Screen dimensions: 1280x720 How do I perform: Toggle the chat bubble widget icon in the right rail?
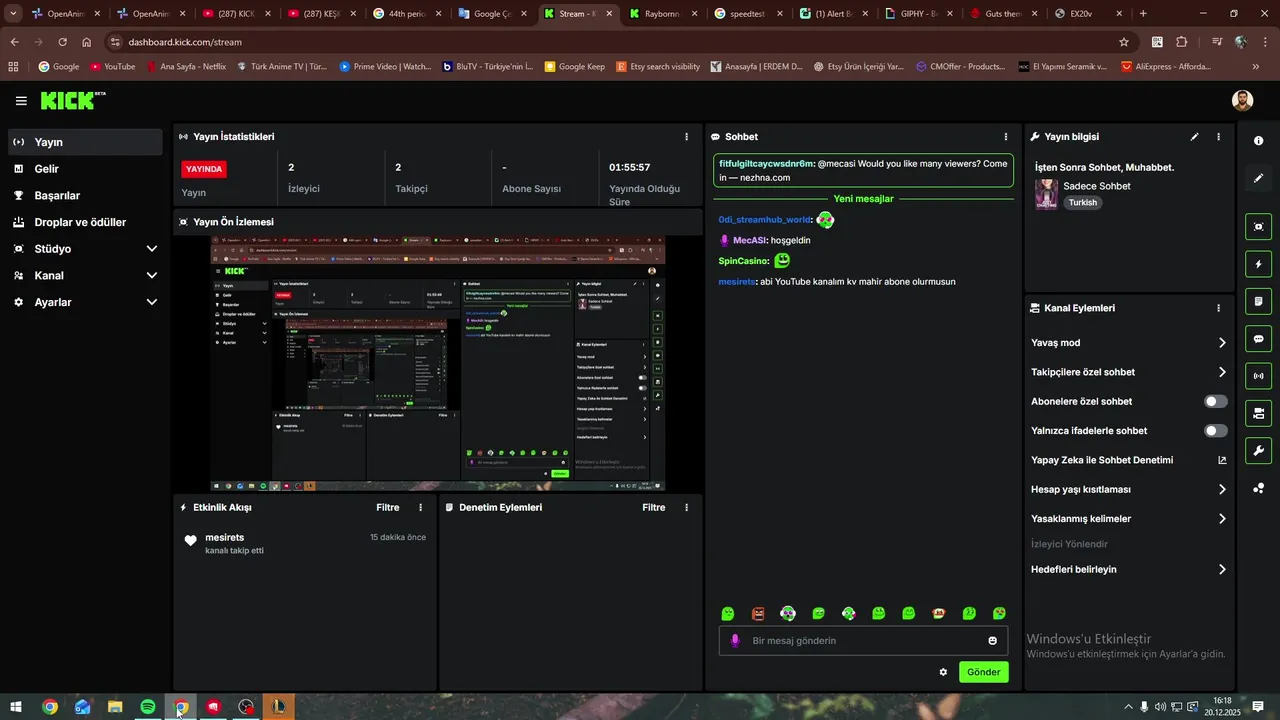pos(1258,339)
